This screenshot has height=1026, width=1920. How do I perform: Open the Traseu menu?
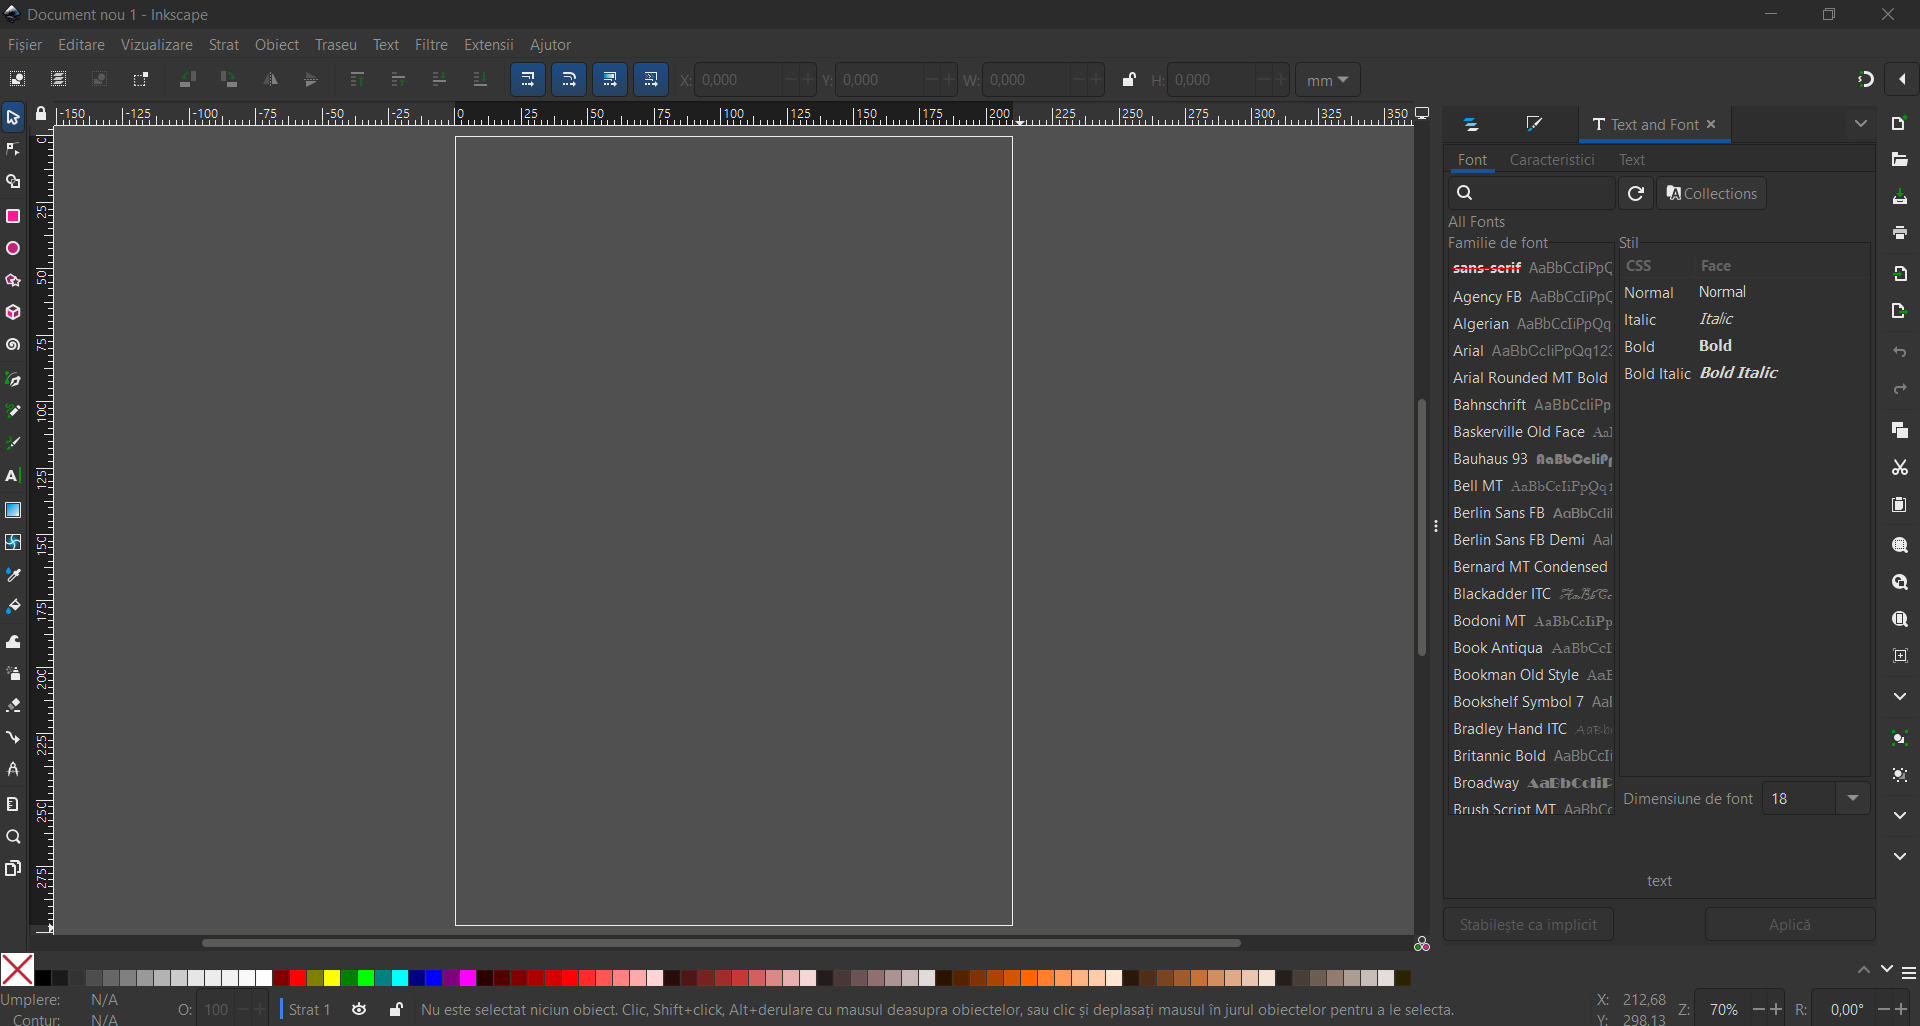pos(336,45)
